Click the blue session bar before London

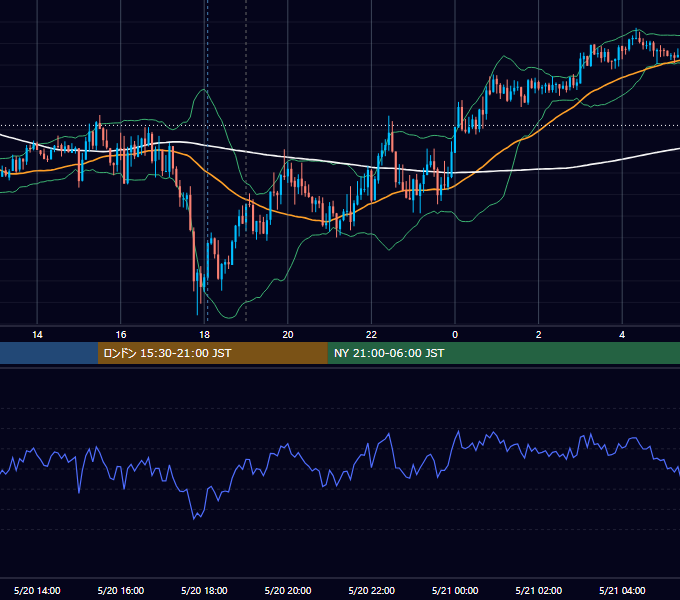(49, 353)
